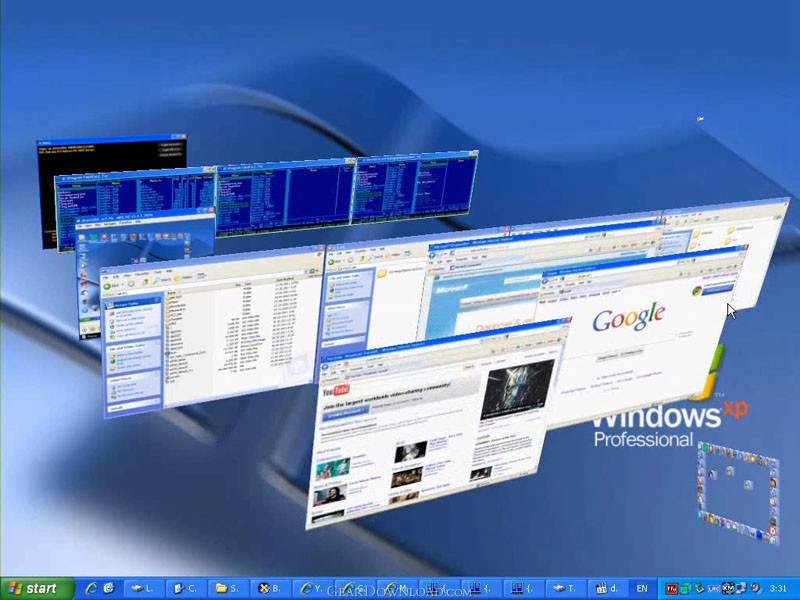Click the taskbar clock showing 3:31
This screenshot has width=800, height=600.
(778, 589)
